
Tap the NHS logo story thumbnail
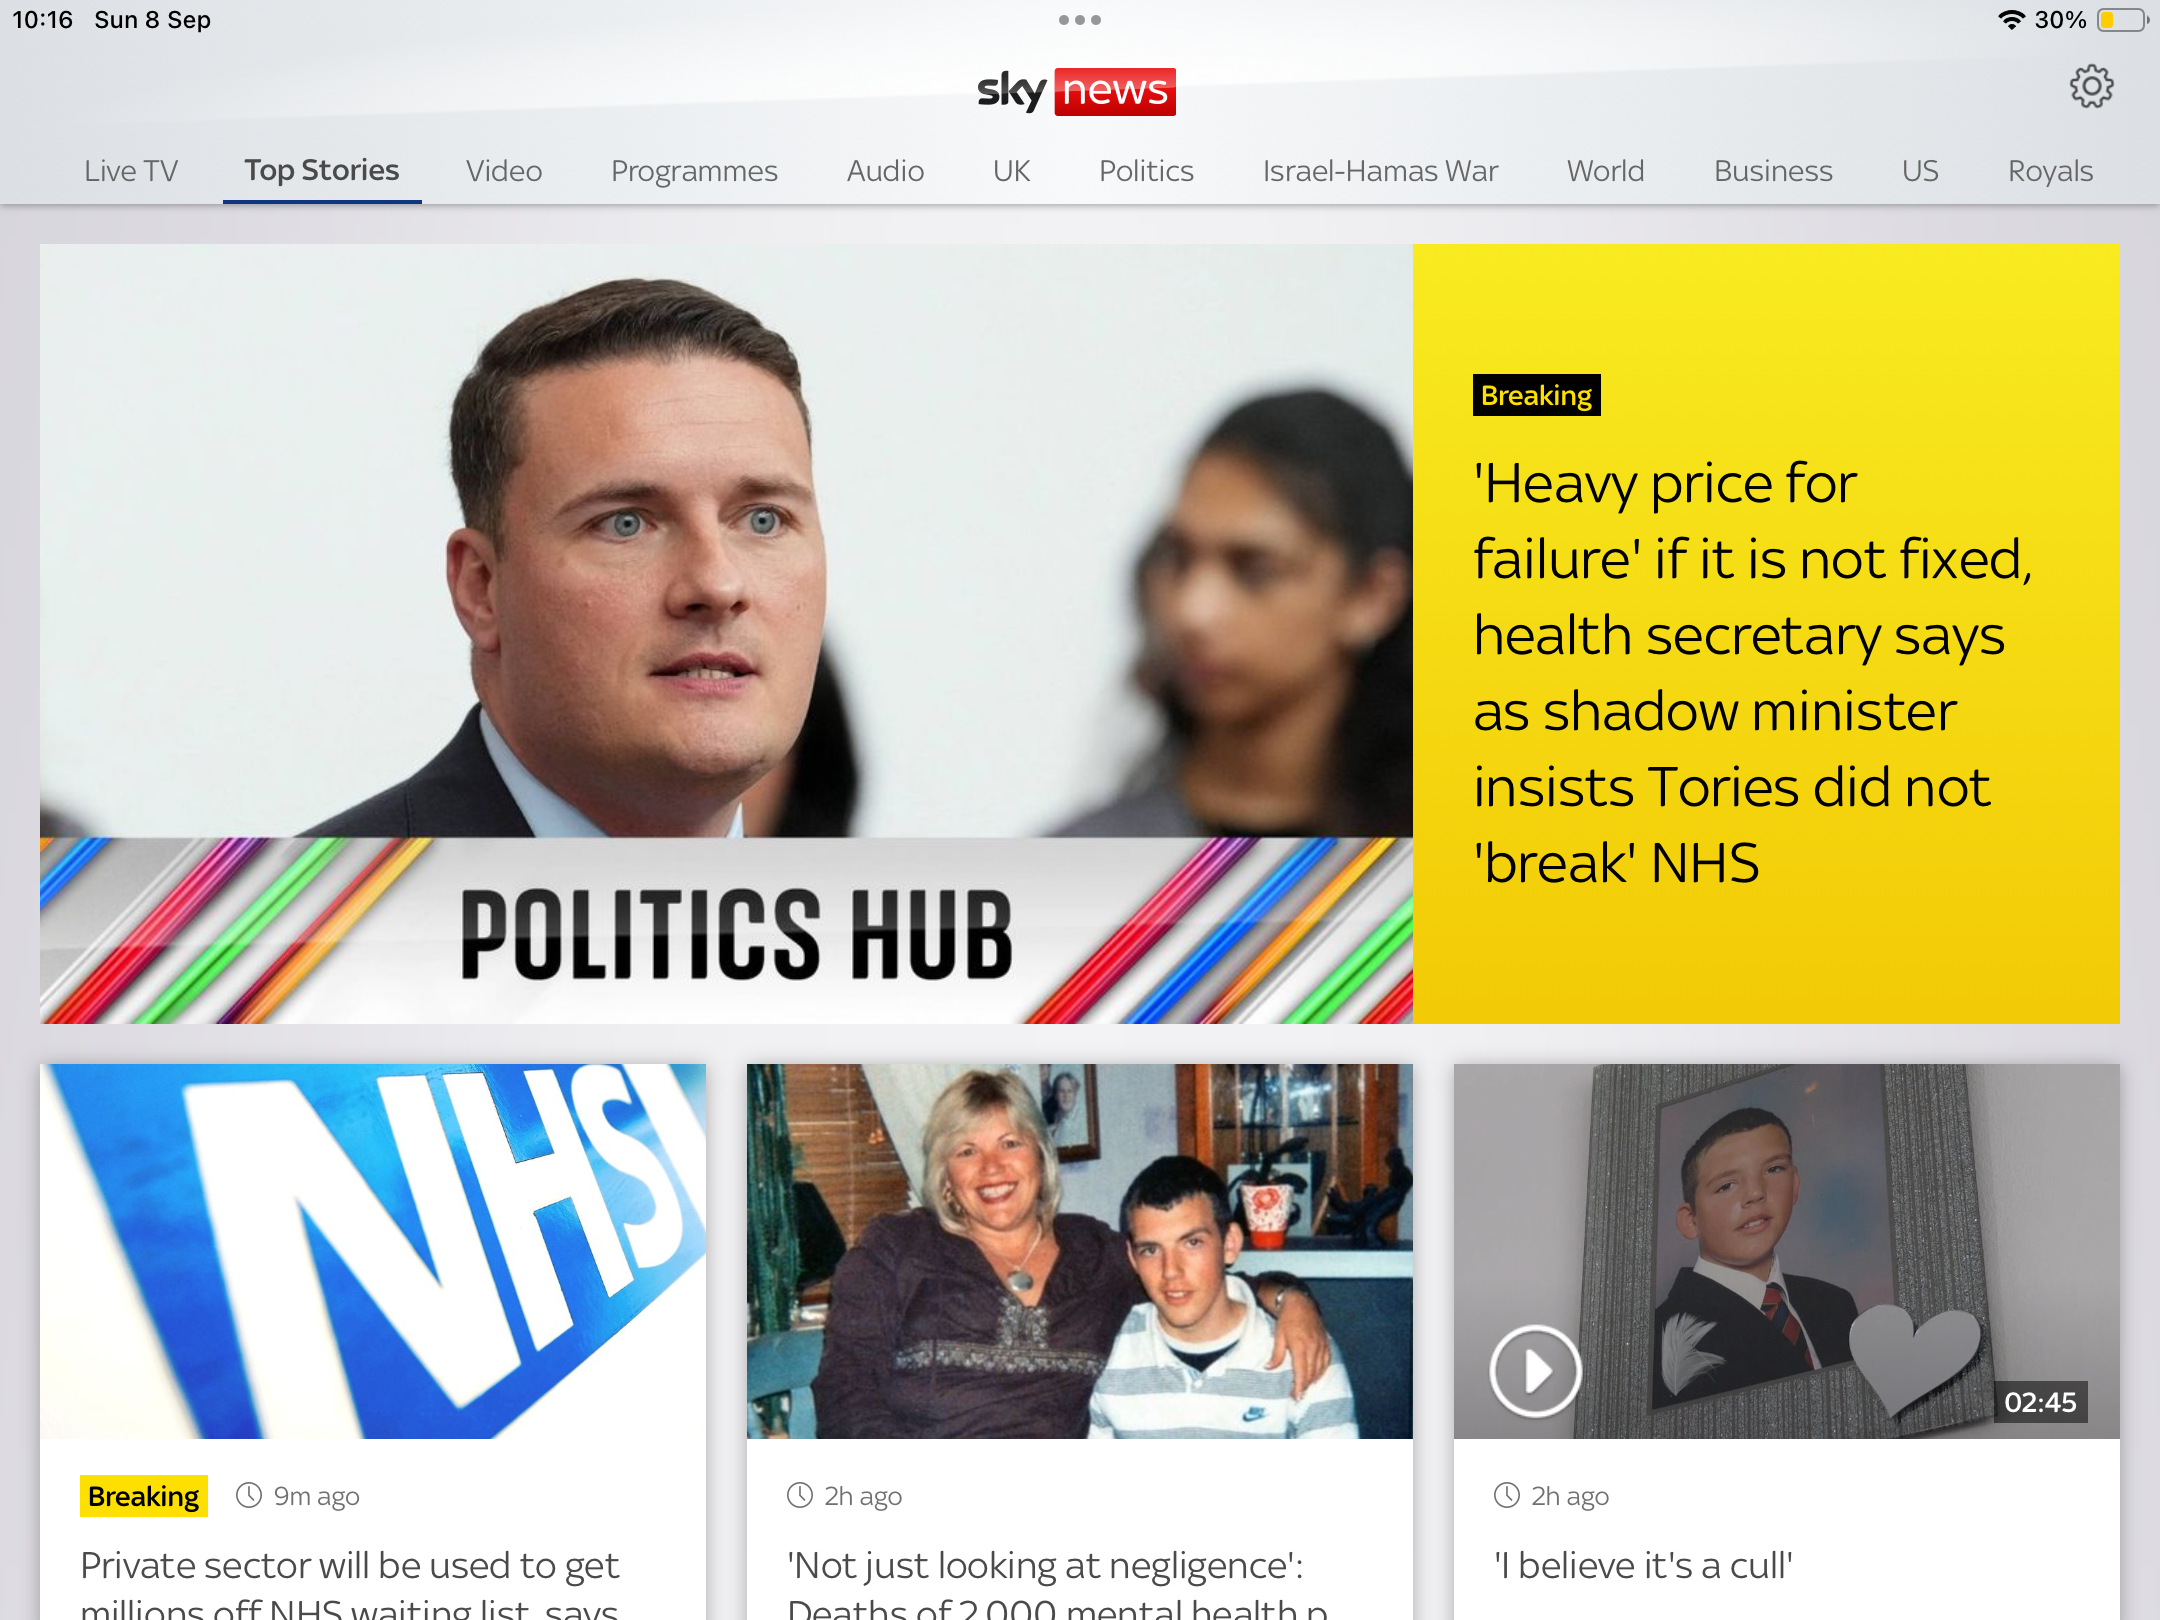[373, 1251]
